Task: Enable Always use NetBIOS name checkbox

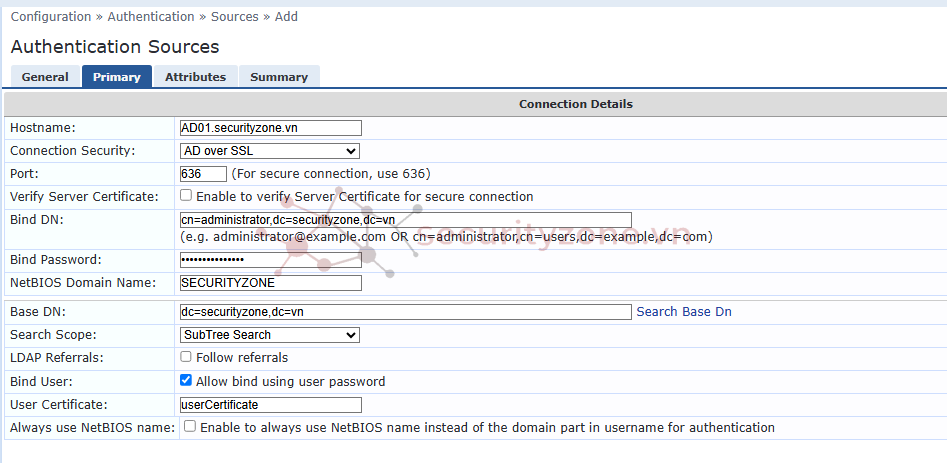Action: tap(190, 427)
